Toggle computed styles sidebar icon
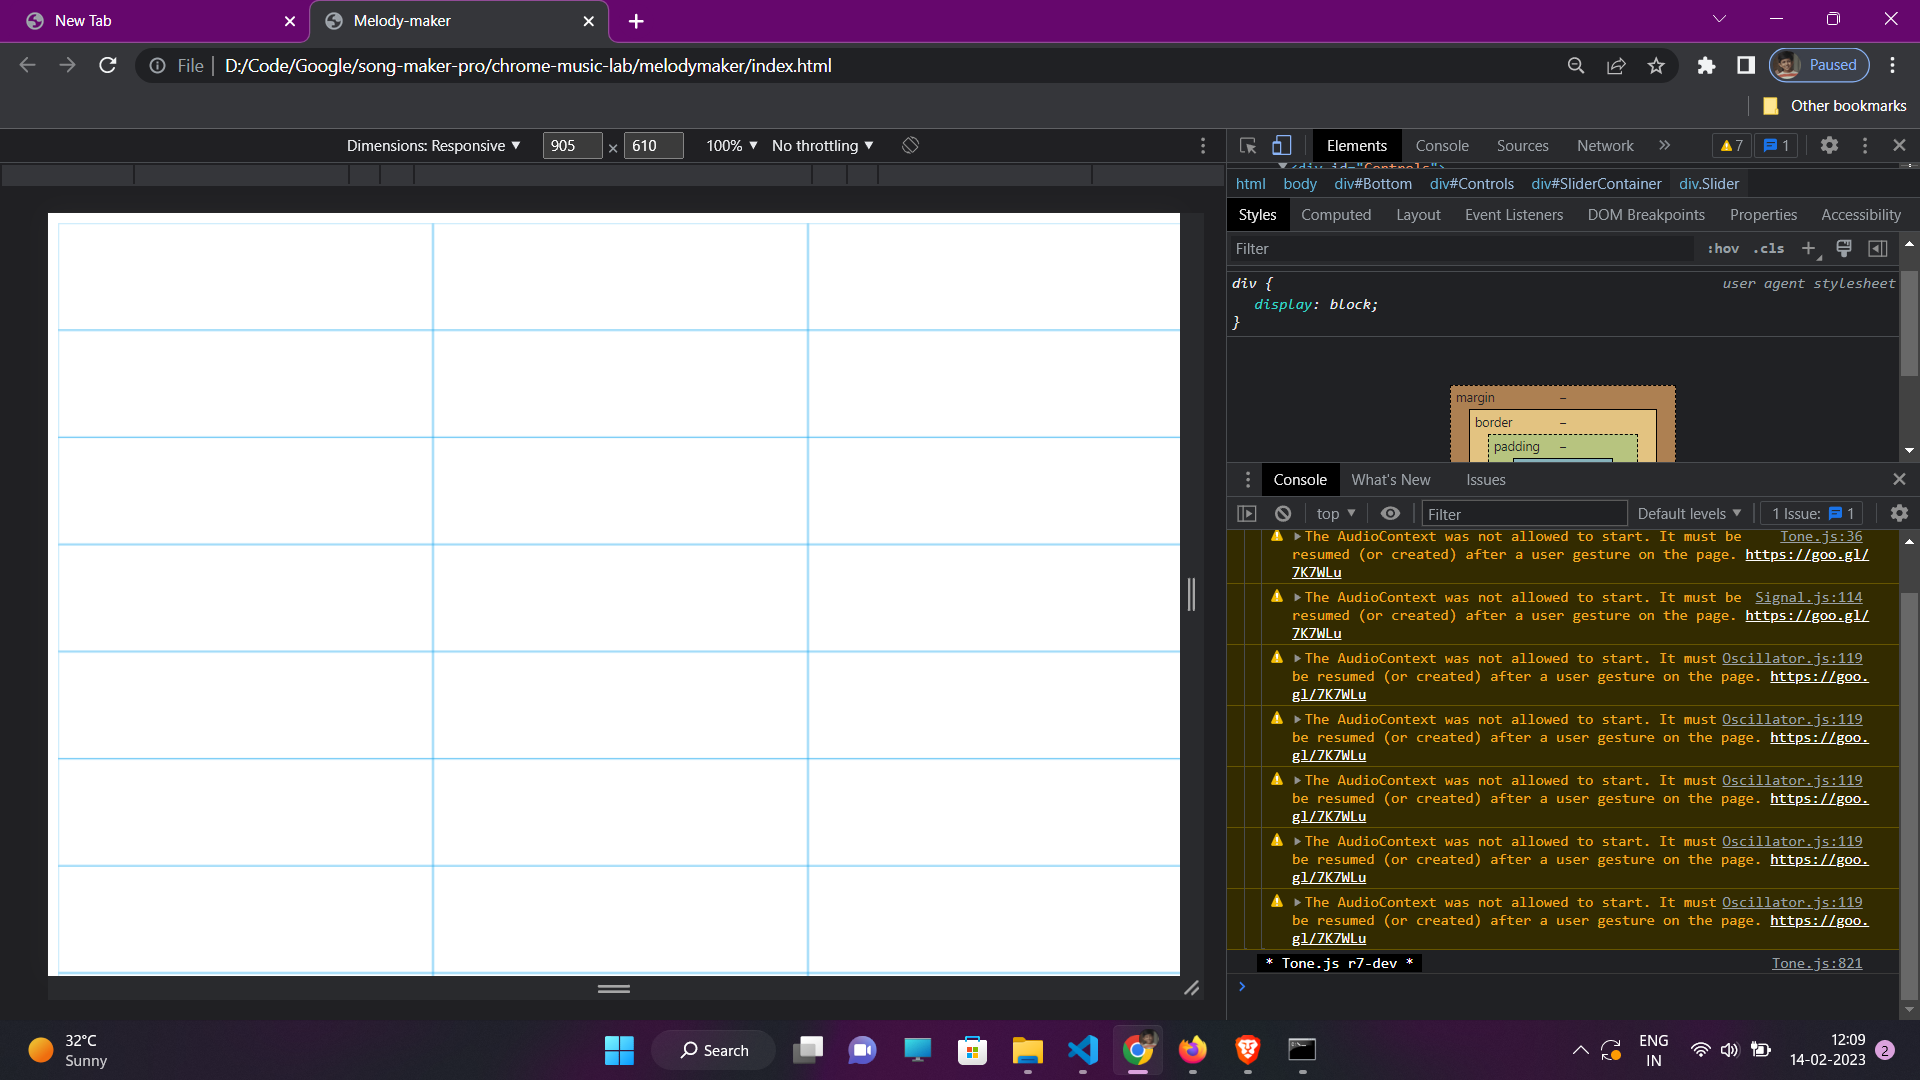Screen dimensions: 1920x1080 (1878, 248)
